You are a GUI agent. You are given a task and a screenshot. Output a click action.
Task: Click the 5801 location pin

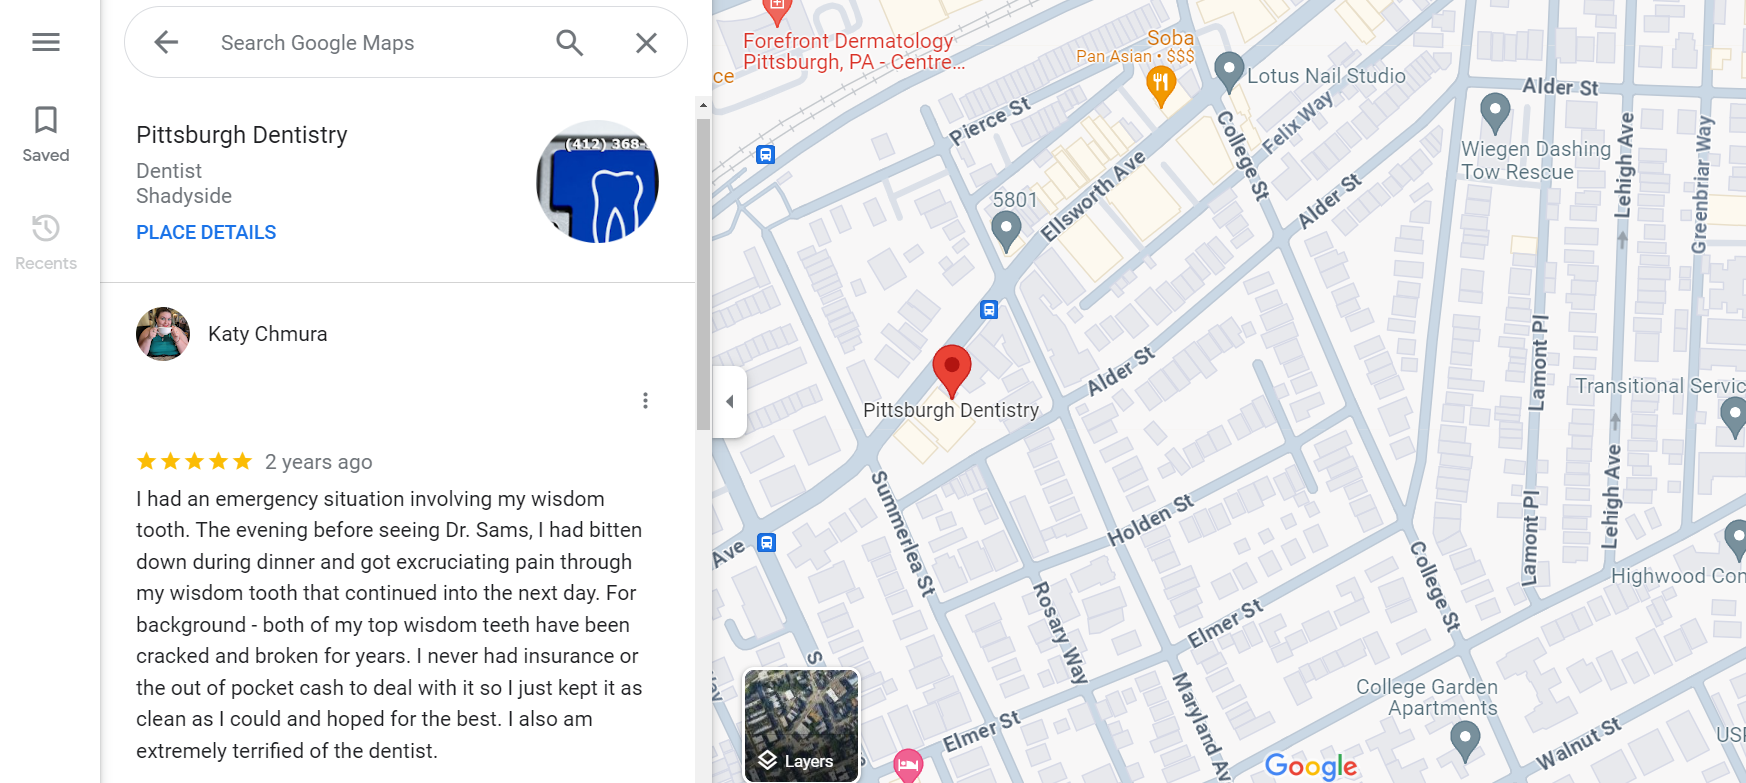[x=1006, y=231]
